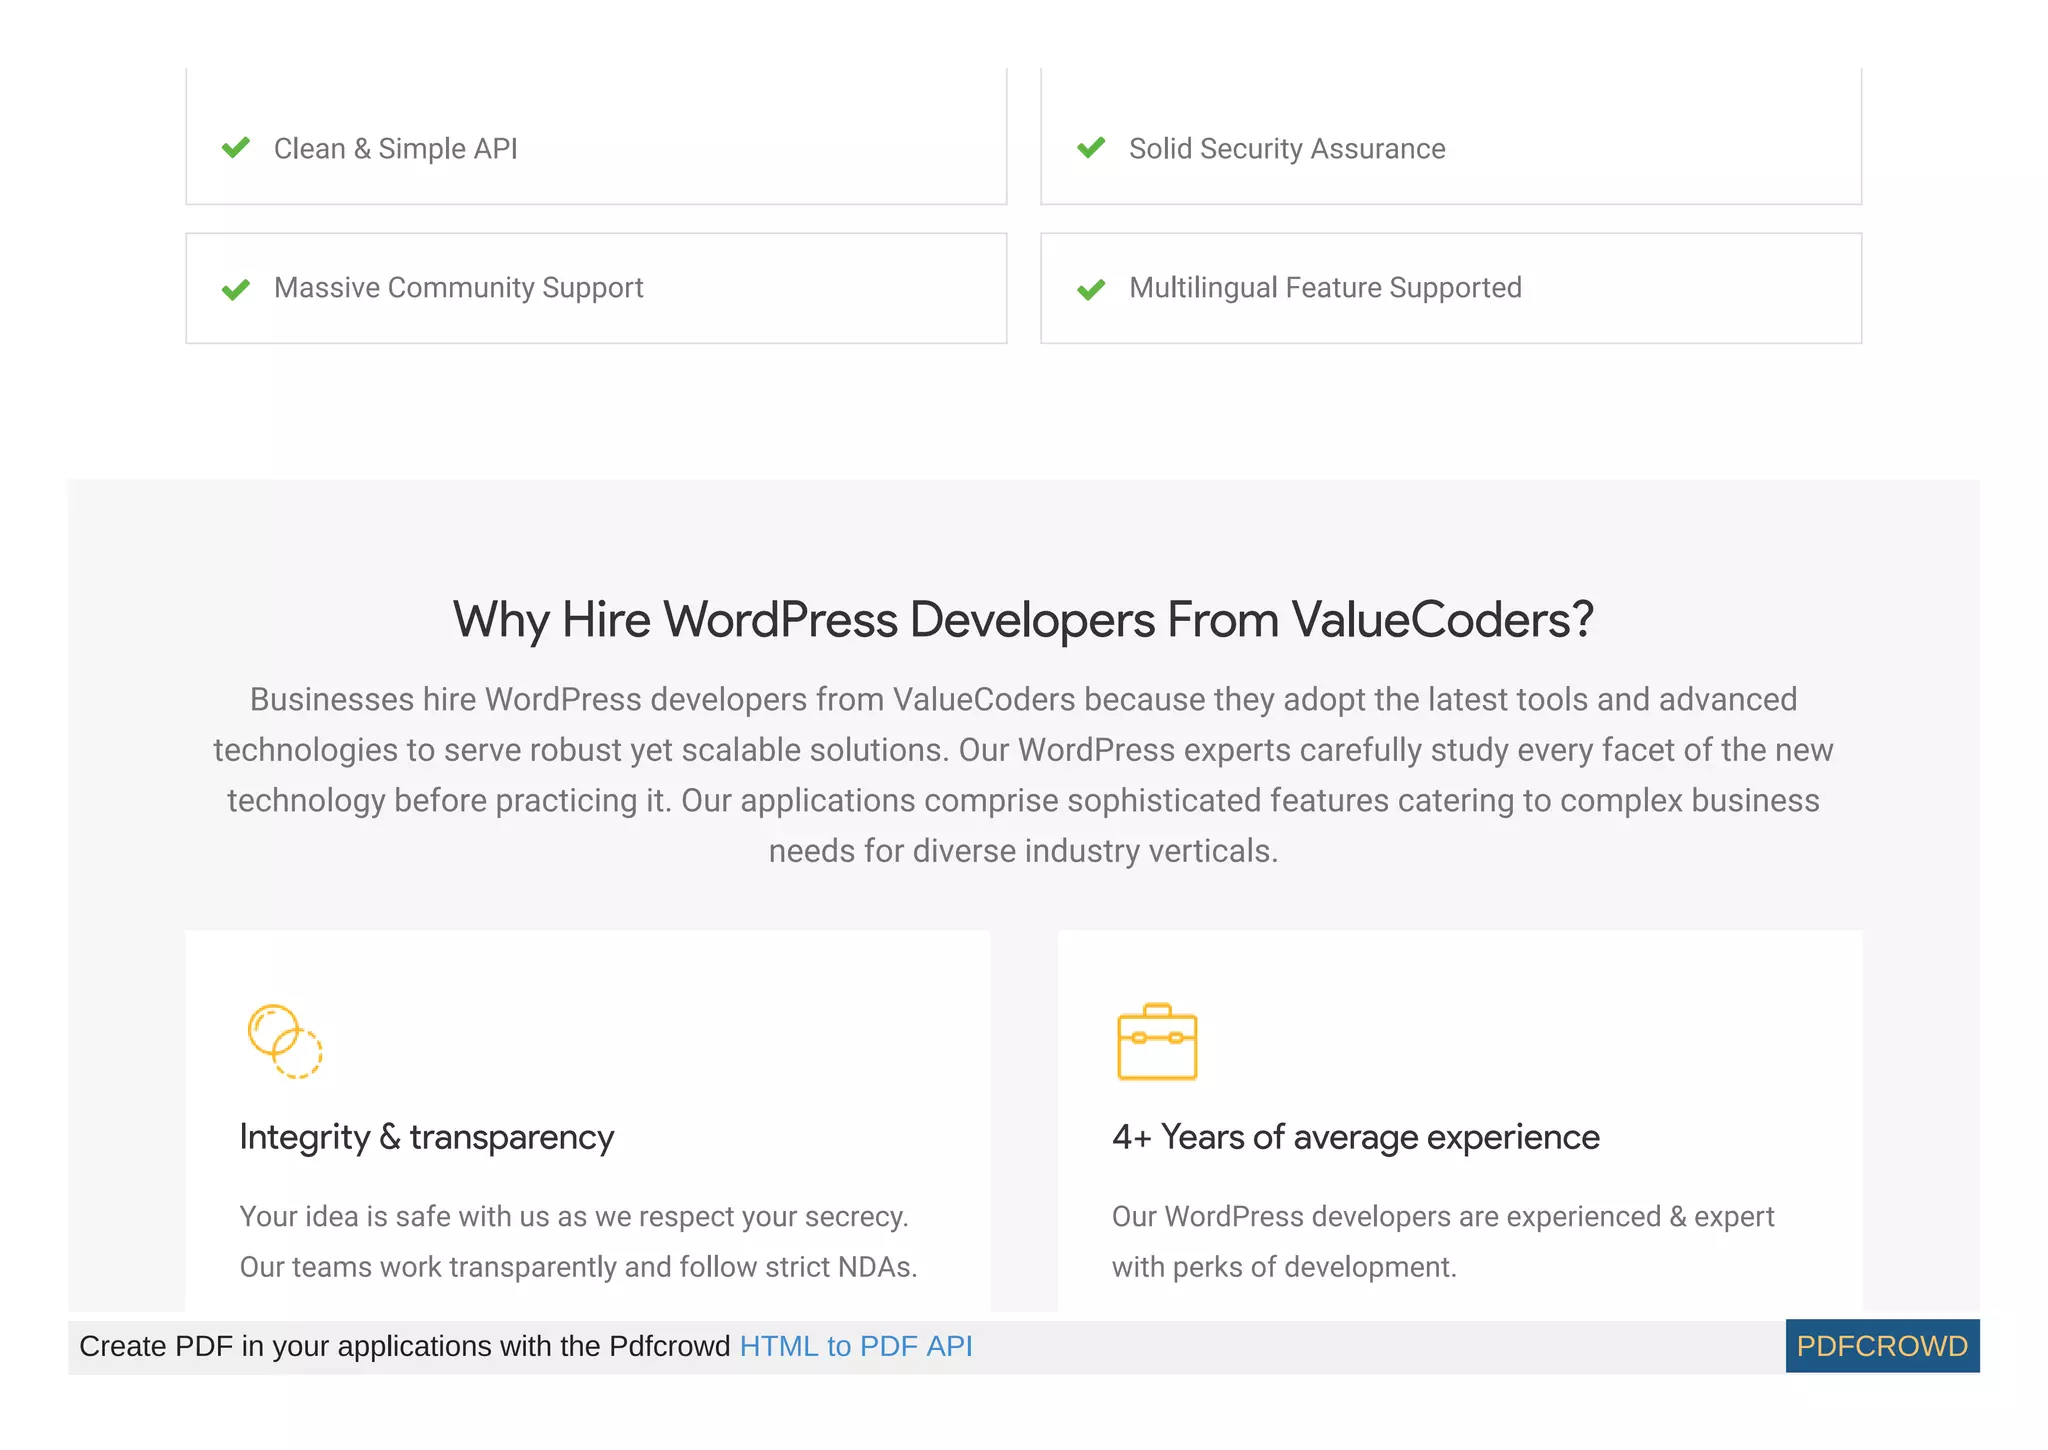
Task: Click the overlapping circles Integrity icon
Action: [285, 1041]
